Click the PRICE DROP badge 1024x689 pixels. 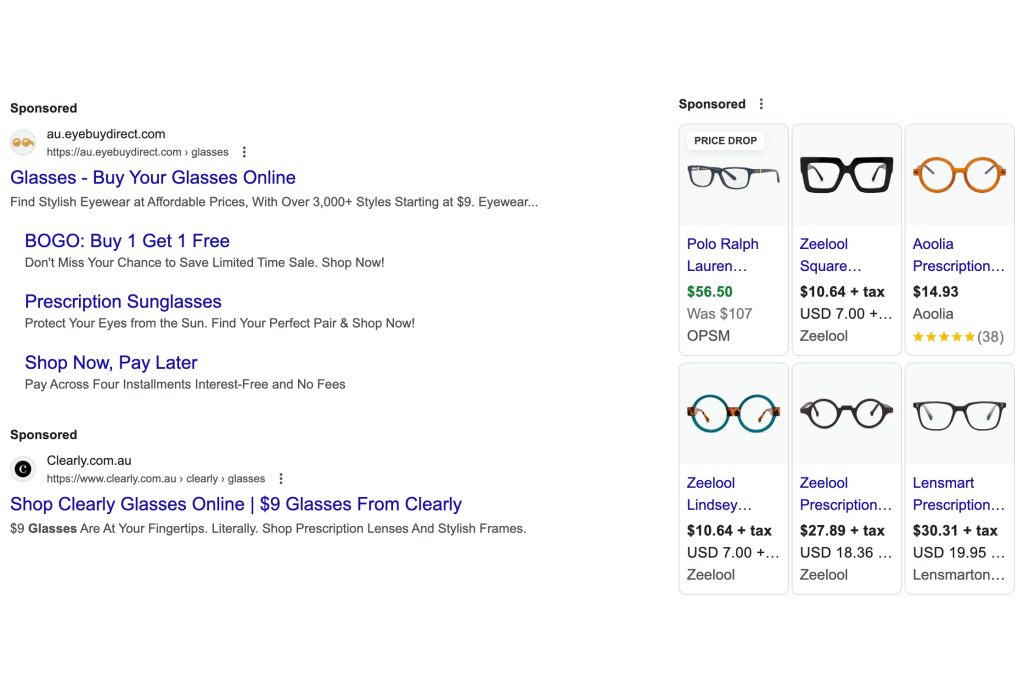click(725, 141)
